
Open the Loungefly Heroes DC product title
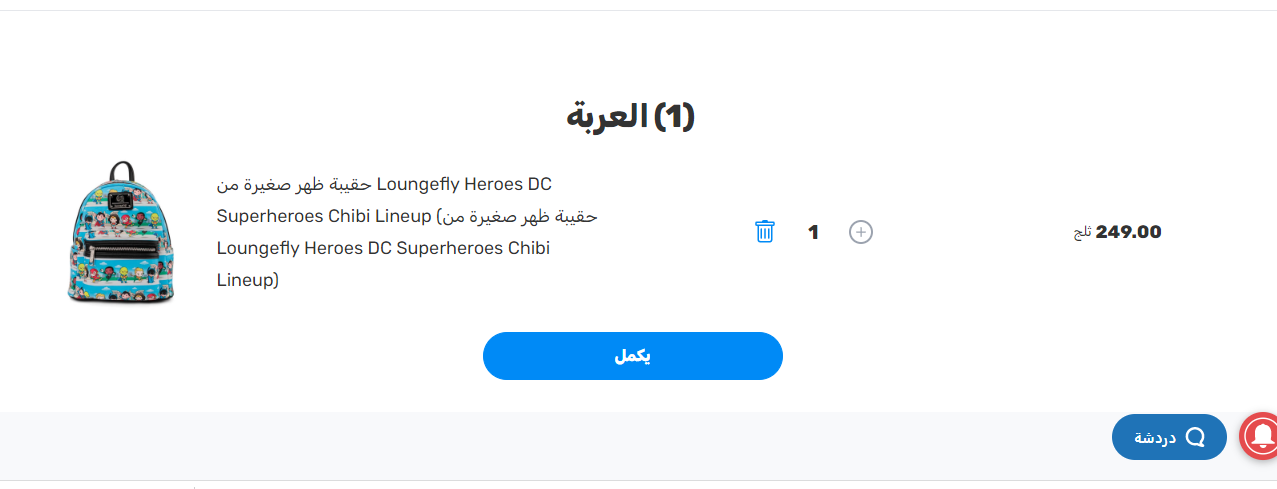pos(464,185)
